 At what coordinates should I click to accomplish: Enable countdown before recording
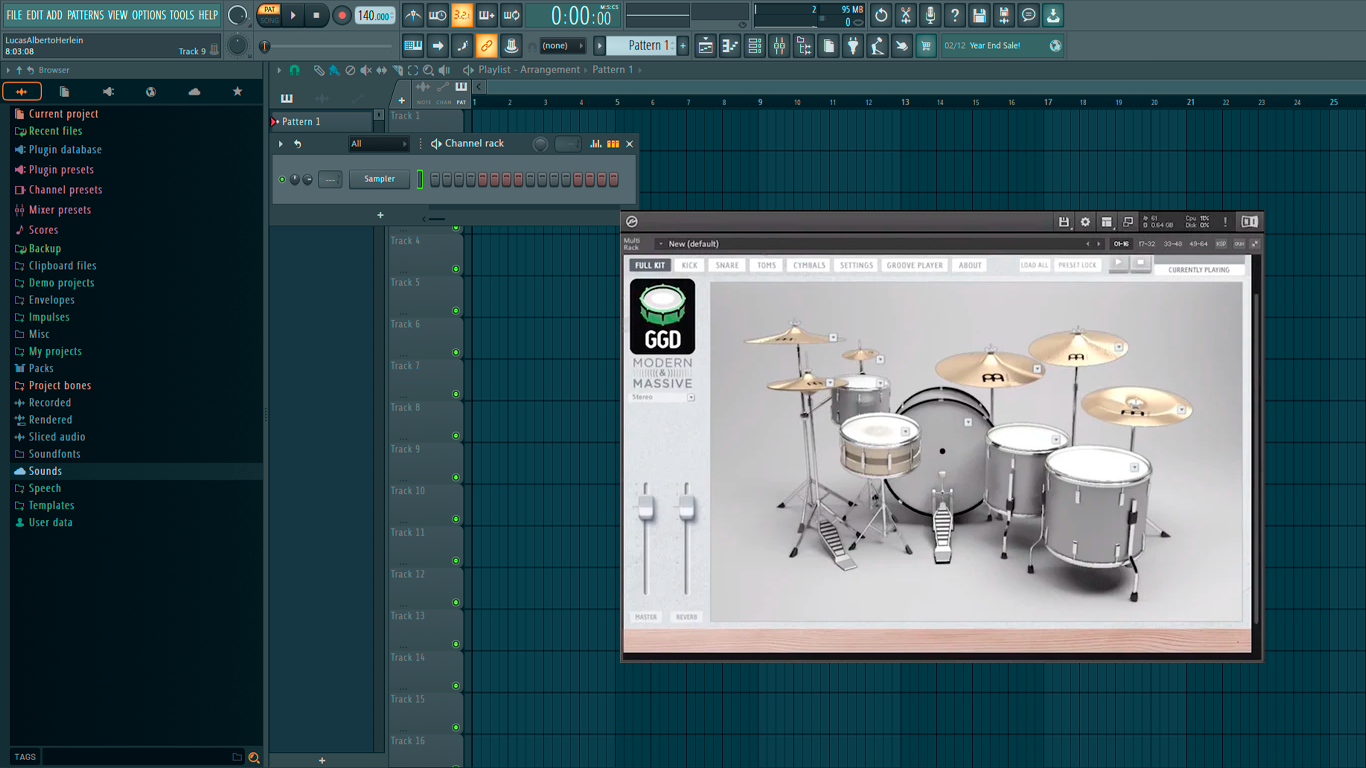[x=462, y=15]
